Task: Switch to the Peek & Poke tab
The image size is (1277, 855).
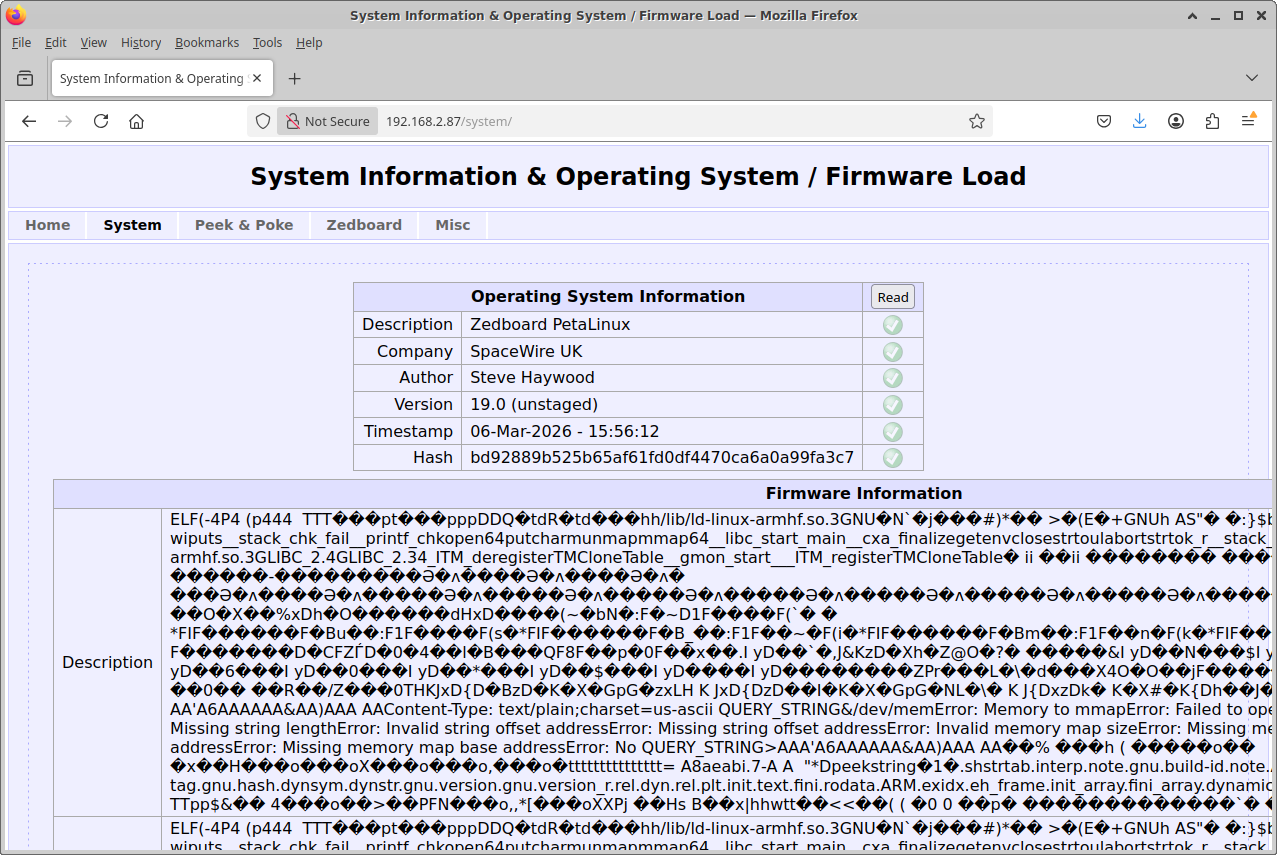Action: [x=244, y=225]
